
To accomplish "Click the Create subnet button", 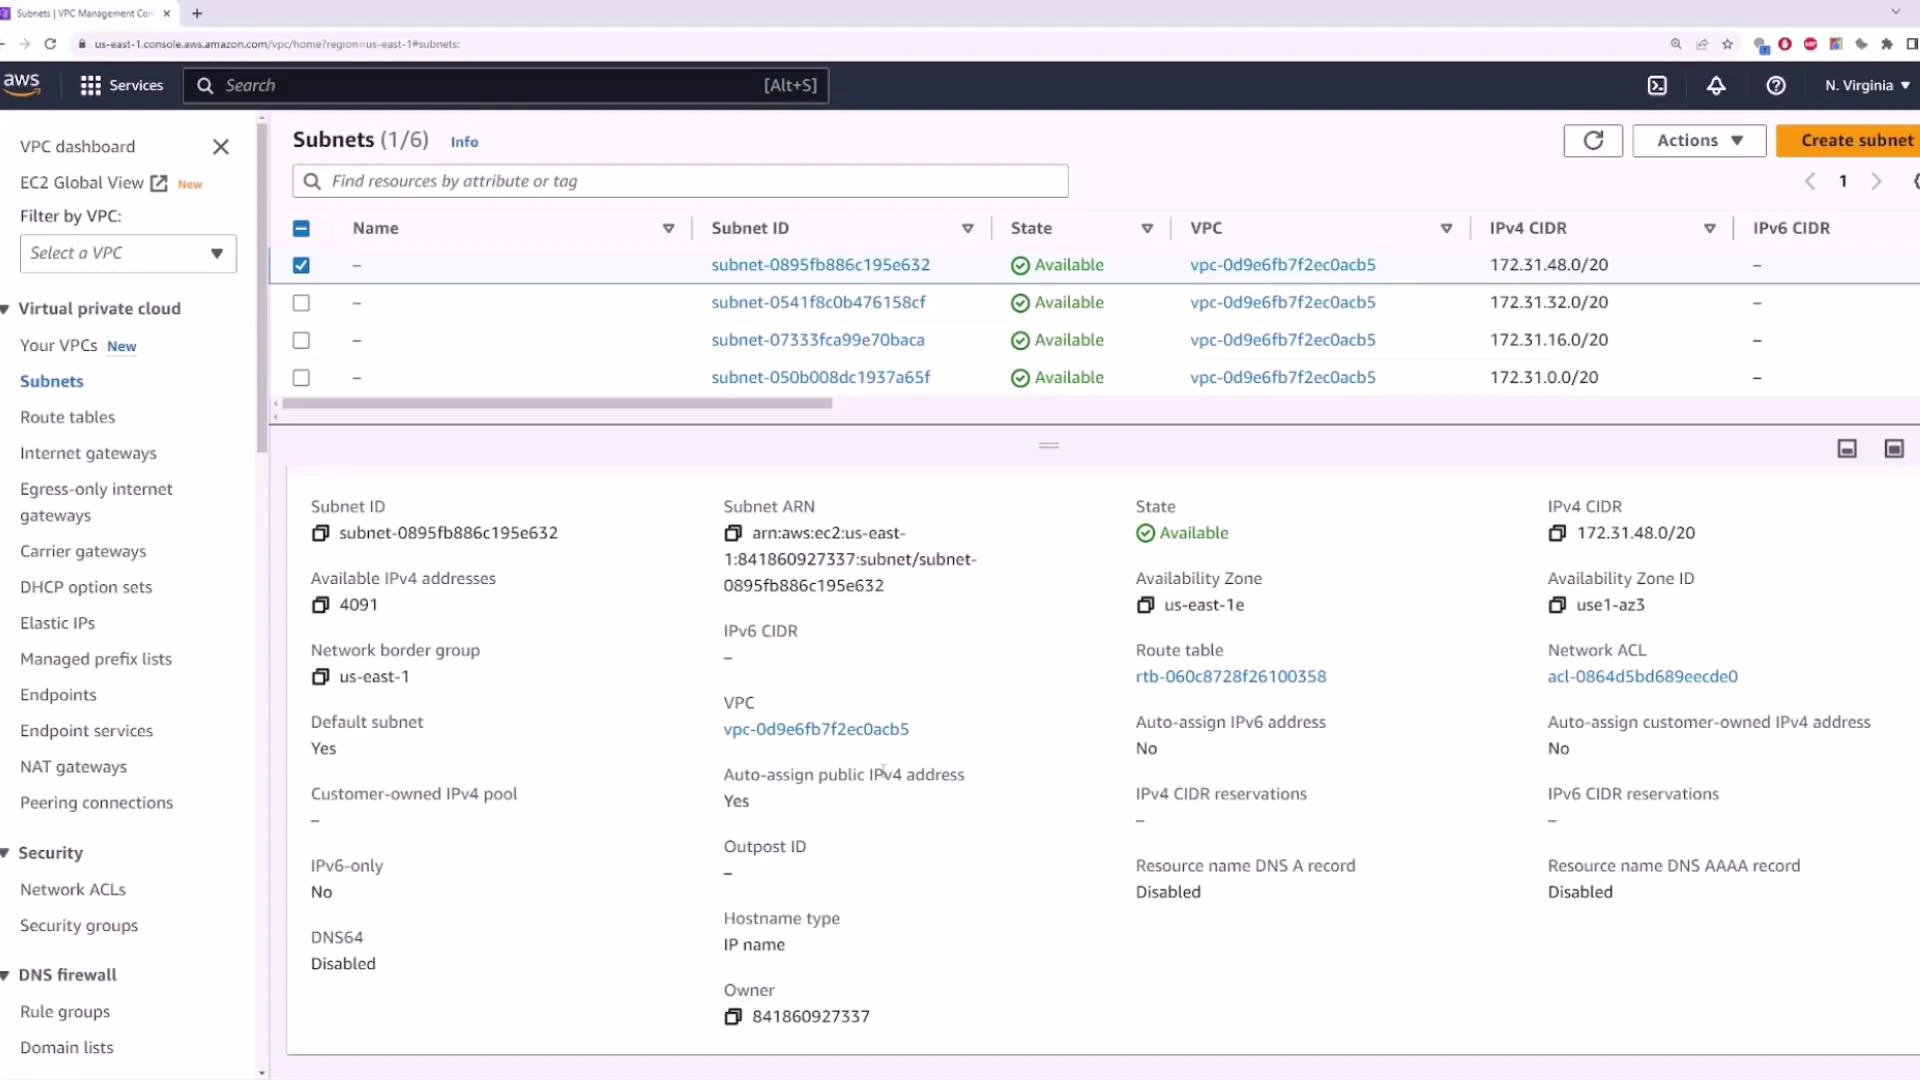I will tap(1856, 140).
